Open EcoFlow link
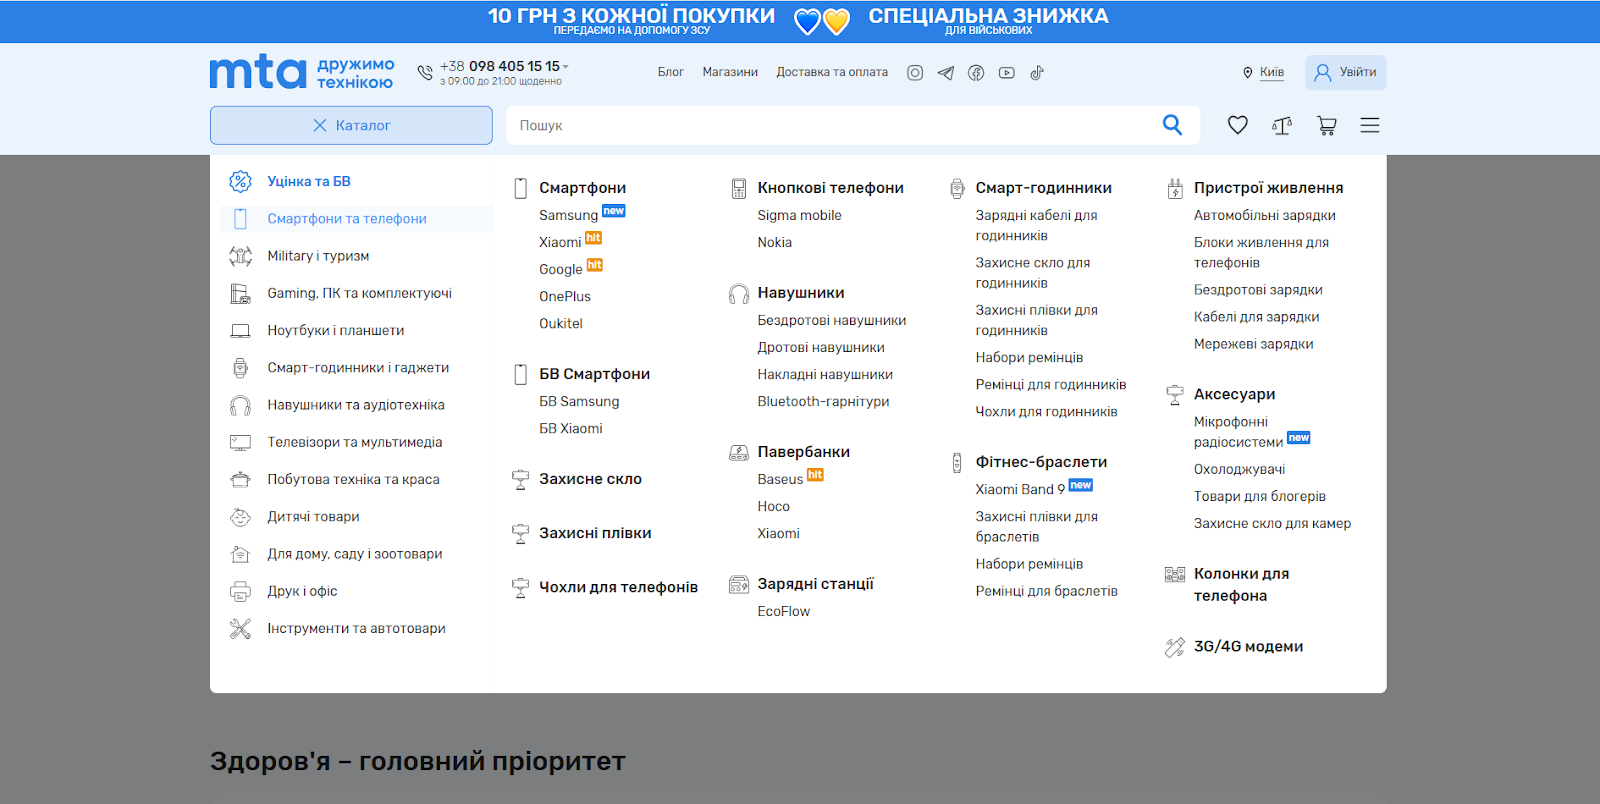Viewport: 1600px width, 804px height. pyautogui.click(x=783, y=611)
